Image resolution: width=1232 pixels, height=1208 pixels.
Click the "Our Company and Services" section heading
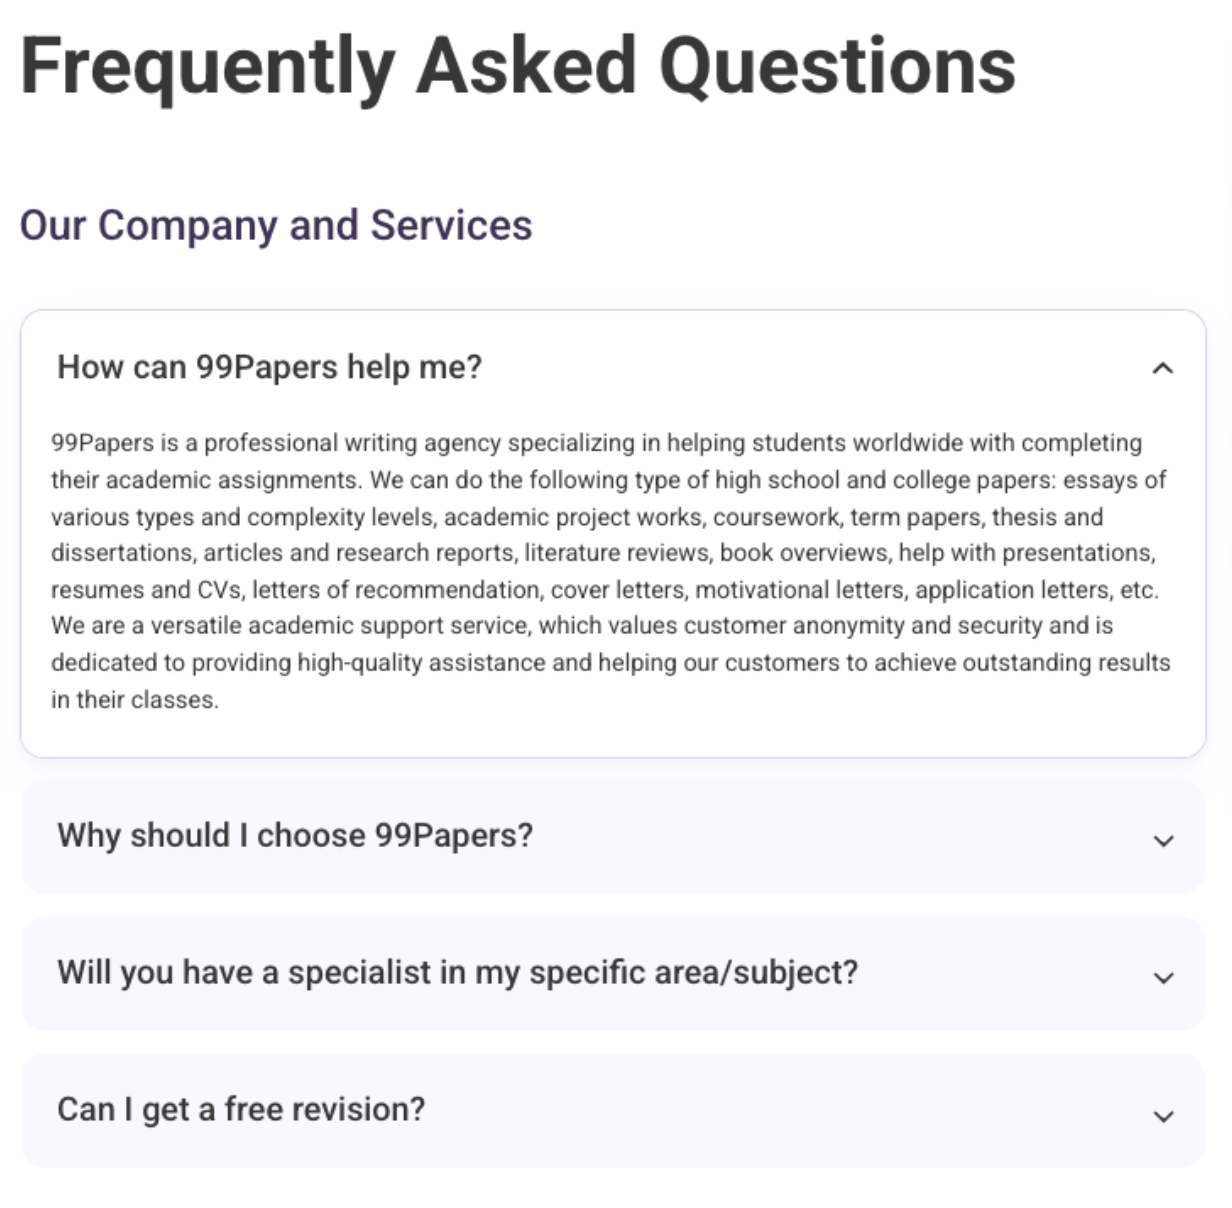[276, 225]
